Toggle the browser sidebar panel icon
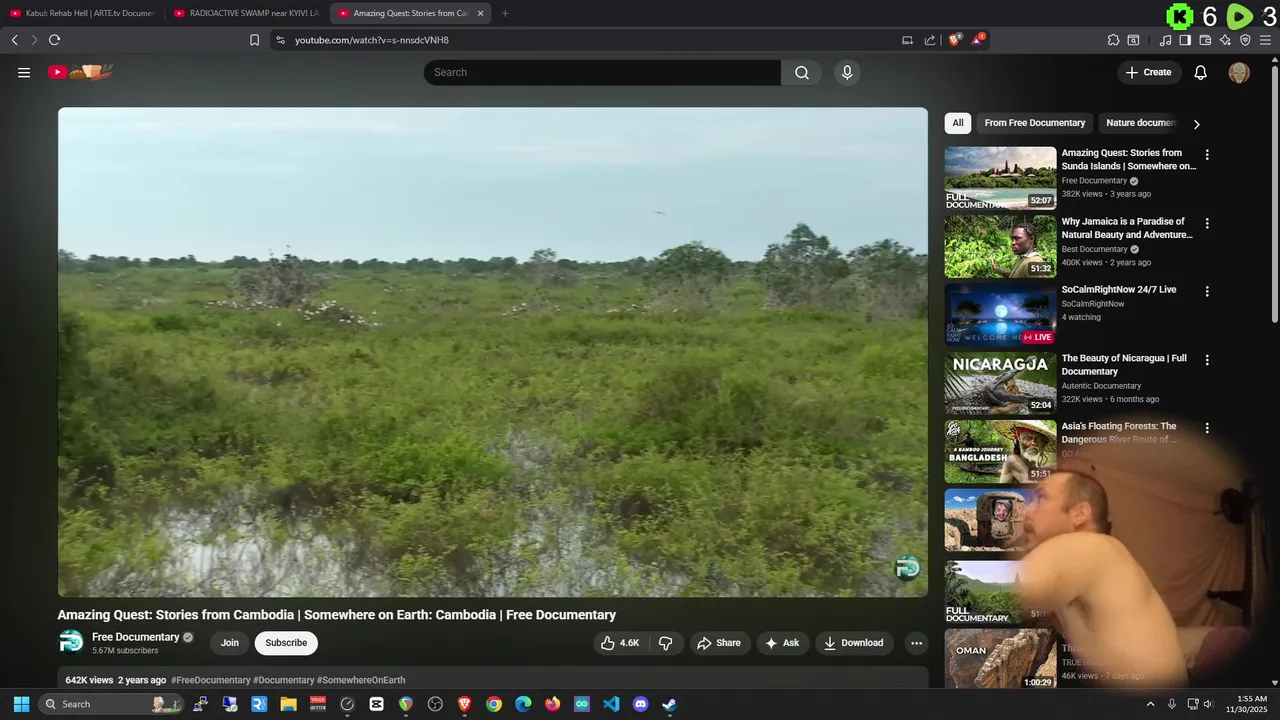 (1185, 40)
